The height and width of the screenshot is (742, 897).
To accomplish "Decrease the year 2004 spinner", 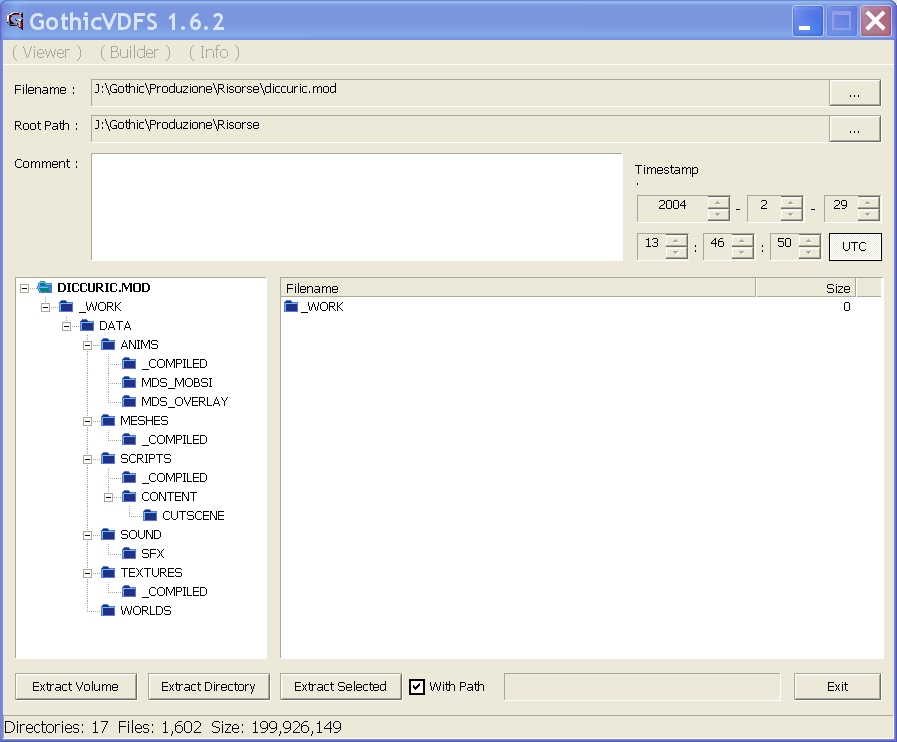I will click(718, 215).
